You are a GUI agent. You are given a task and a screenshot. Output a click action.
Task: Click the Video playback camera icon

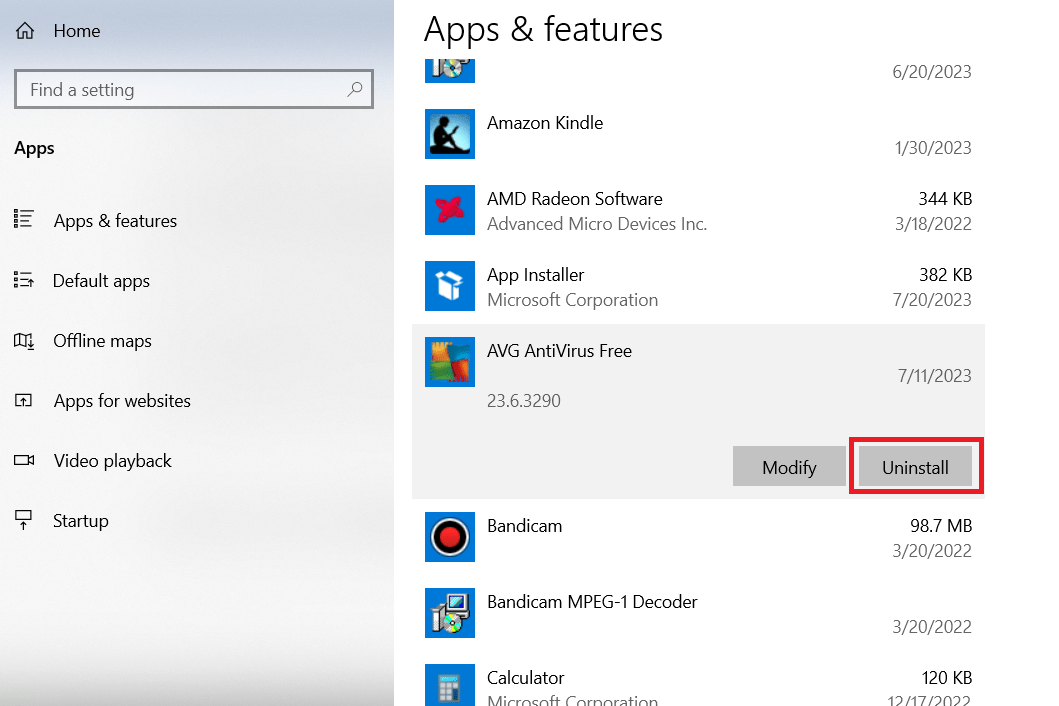click(x=24, y=460)
